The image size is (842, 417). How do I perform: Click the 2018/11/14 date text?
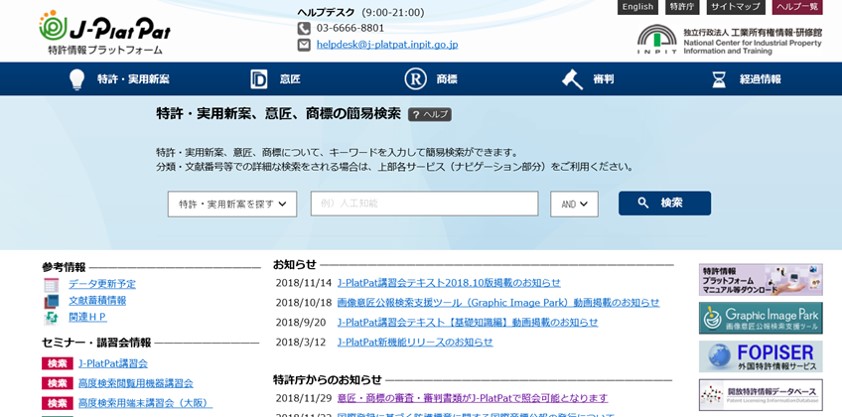pyautogui.click(x=304, y=283)
